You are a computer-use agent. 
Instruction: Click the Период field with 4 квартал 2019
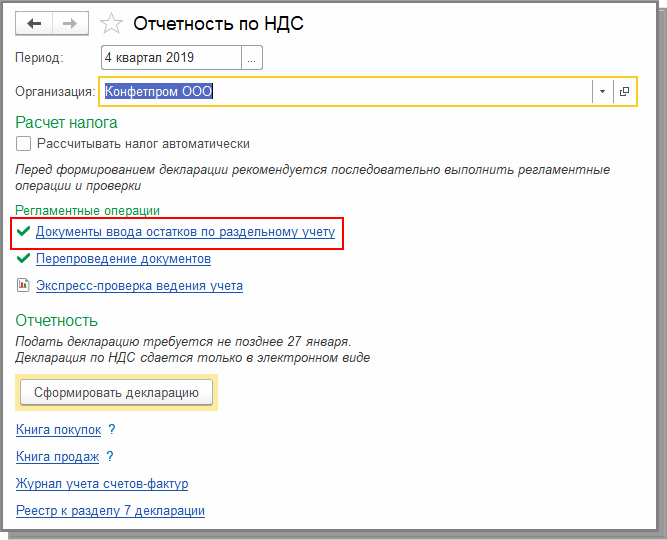point(170,59)
